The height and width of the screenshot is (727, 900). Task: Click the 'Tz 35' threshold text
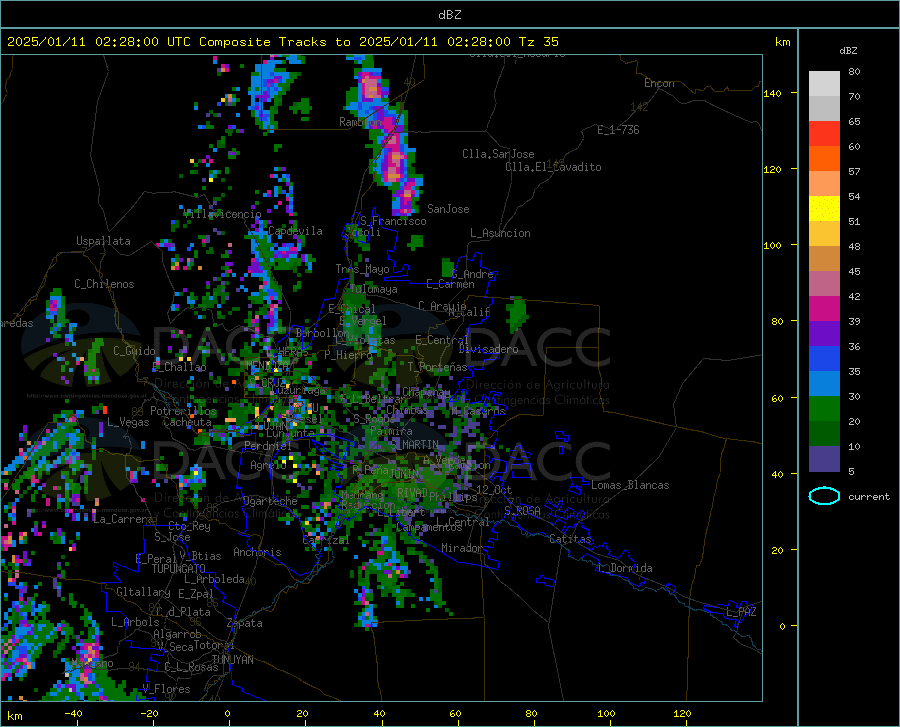point(538,41)
